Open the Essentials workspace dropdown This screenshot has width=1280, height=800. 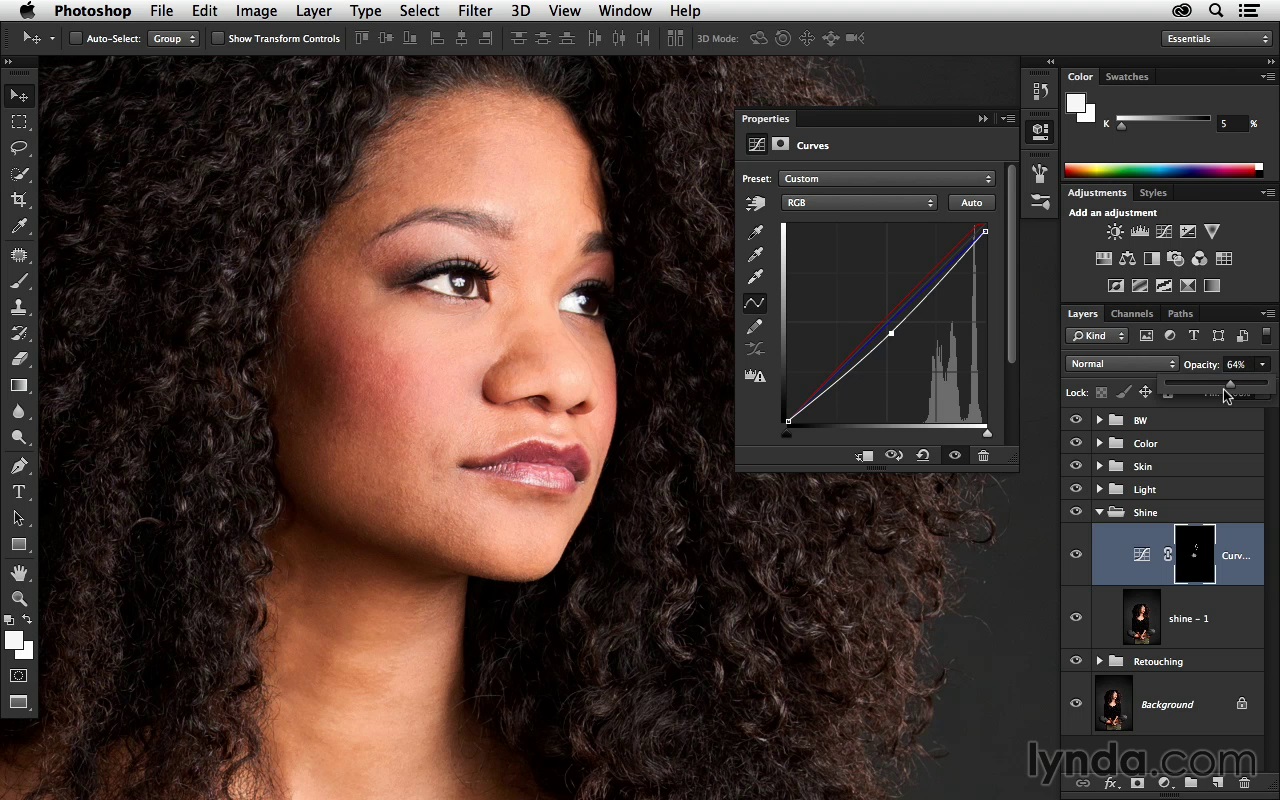pyautogui.click(x=1216, y=39)
